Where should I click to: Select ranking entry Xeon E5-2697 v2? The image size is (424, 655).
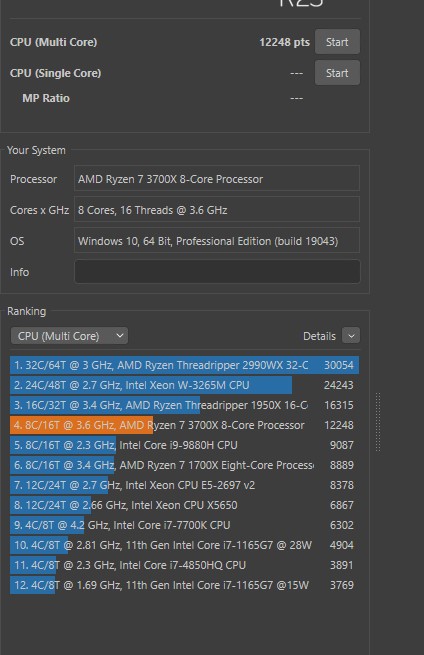click(x=184, y=485)
